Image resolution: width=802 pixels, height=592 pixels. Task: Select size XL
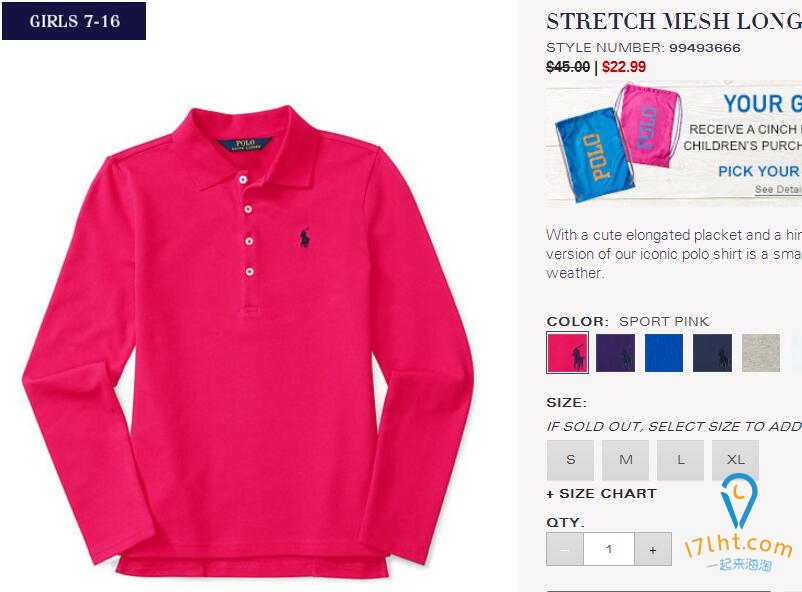[735, 459]
